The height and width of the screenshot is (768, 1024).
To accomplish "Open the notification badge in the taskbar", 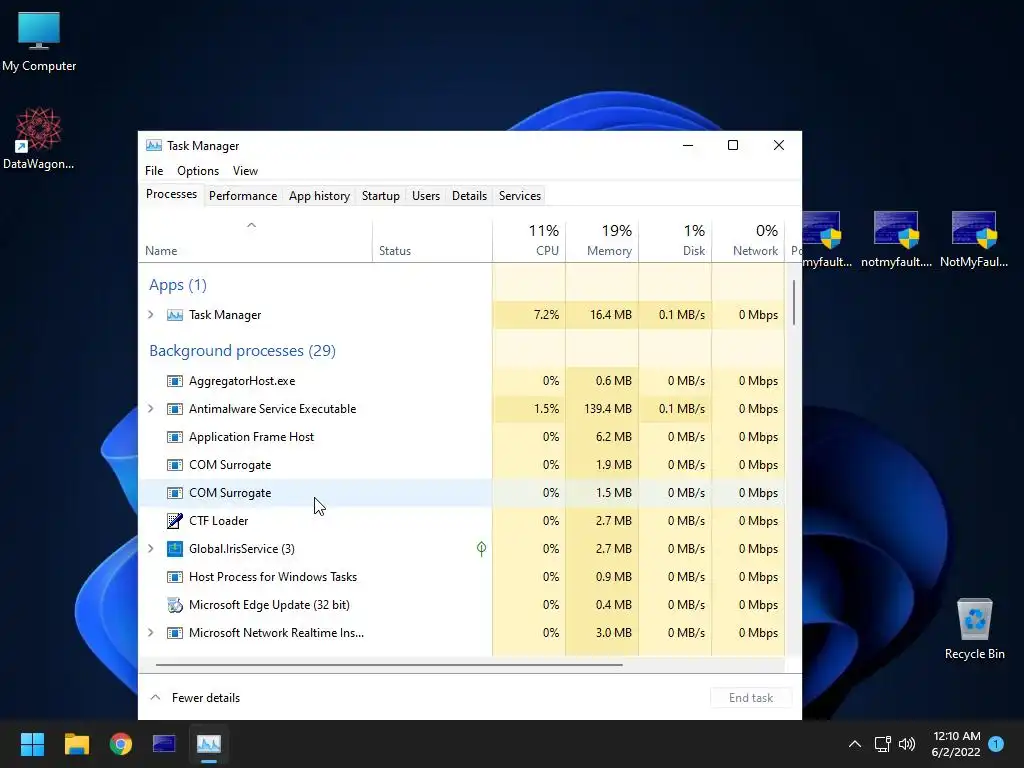I will click(x=996, y=743).
